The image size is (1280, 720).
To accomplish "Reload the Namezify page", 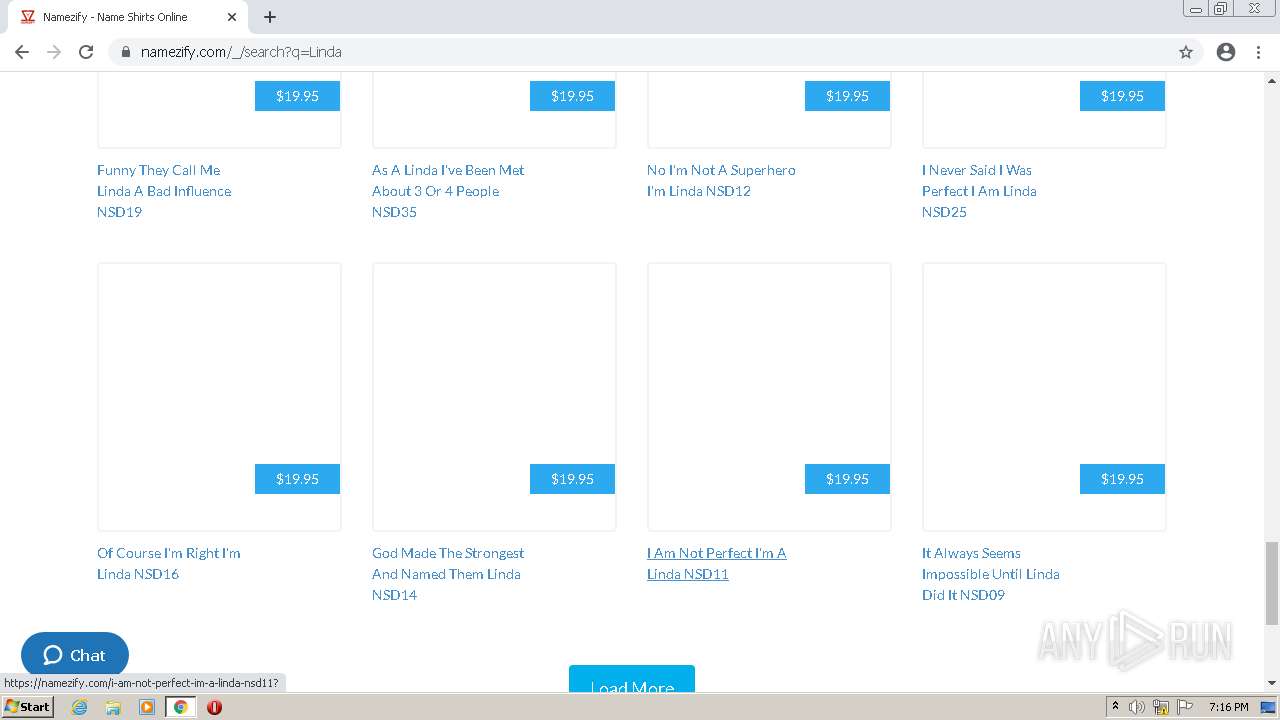I will click(86, 52).
